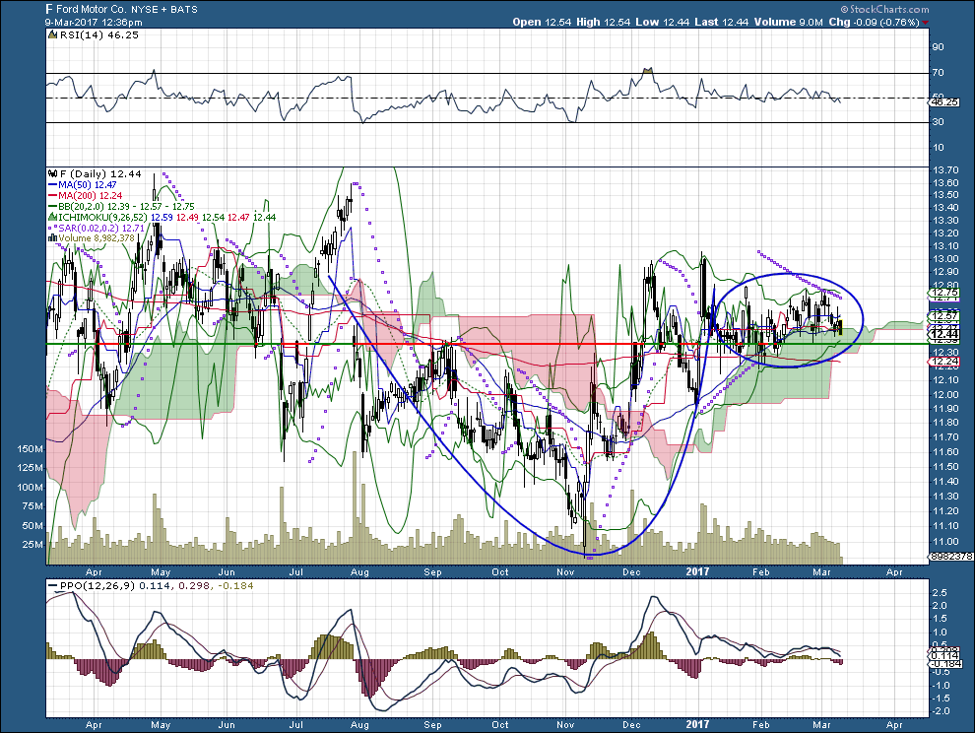Click the RSI(14) legend line marker
The height and width of the screenshot is (733, 975).
(x=53, y=35)
